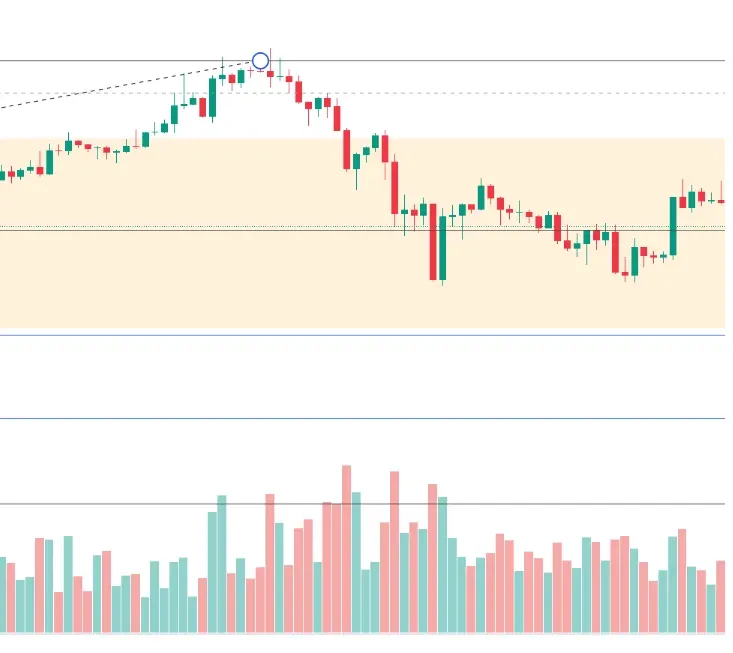Image resolution: width=733 pixels, height=653 pixels.
Task: Click the first candle at chart's left edge
Action: click(x=2, y=175)
